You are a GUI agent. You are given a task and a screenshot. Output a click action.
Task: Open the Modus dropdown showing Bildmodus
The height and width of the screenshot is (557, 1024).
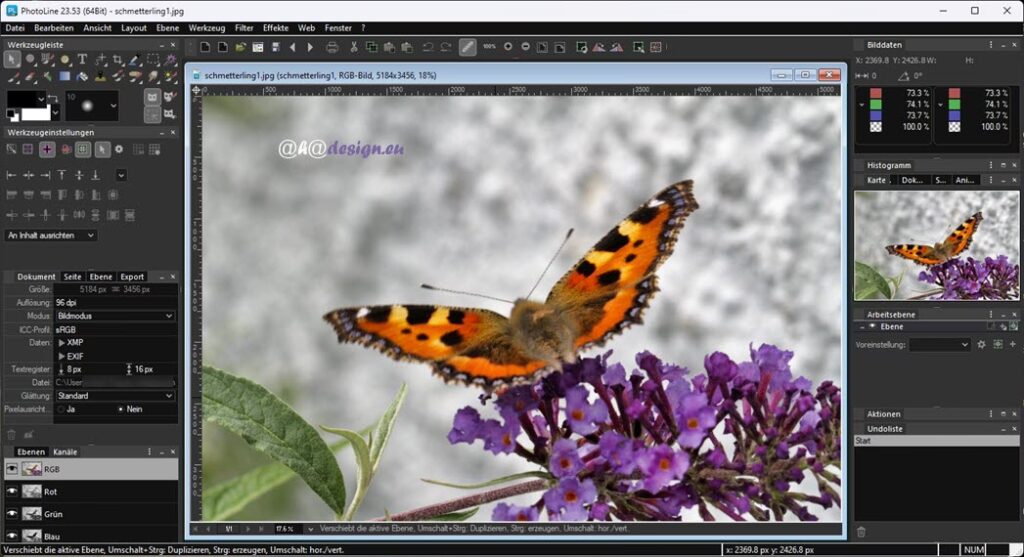pos(114,316)
